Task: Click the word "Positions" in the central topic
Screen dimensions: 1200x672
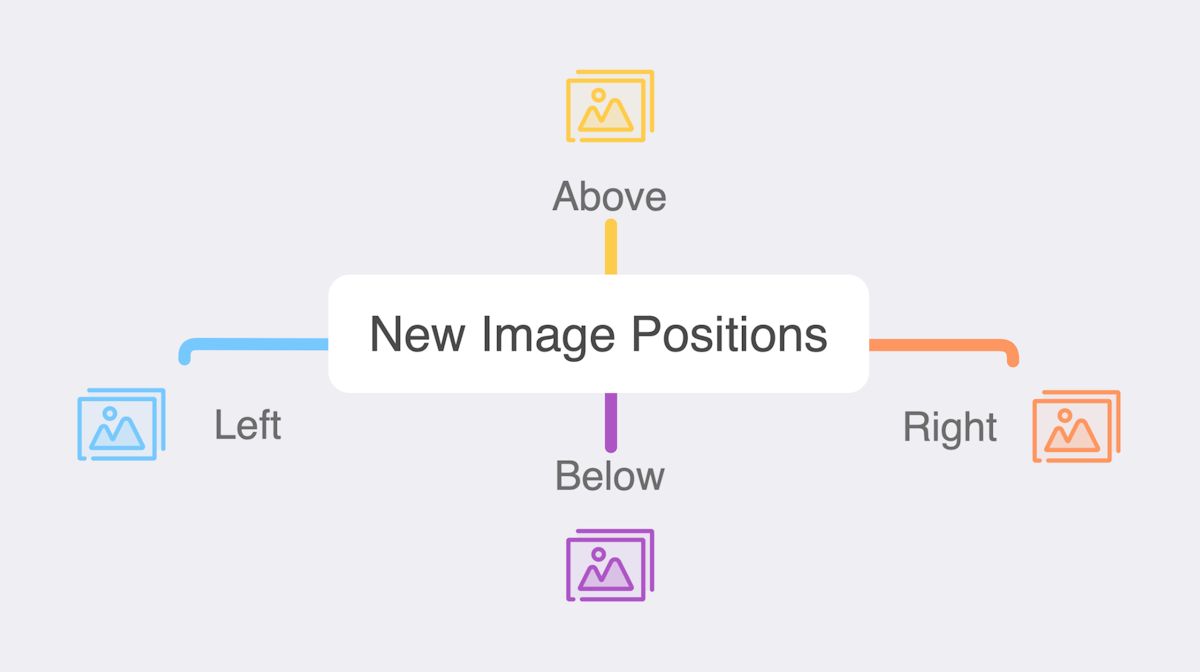Action: [729, 334]
